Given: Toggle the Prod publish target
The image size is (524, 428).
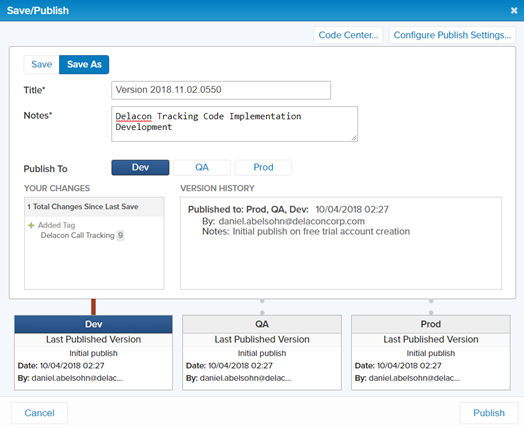Looking at the screenshot, I should [x=263, y=167].
